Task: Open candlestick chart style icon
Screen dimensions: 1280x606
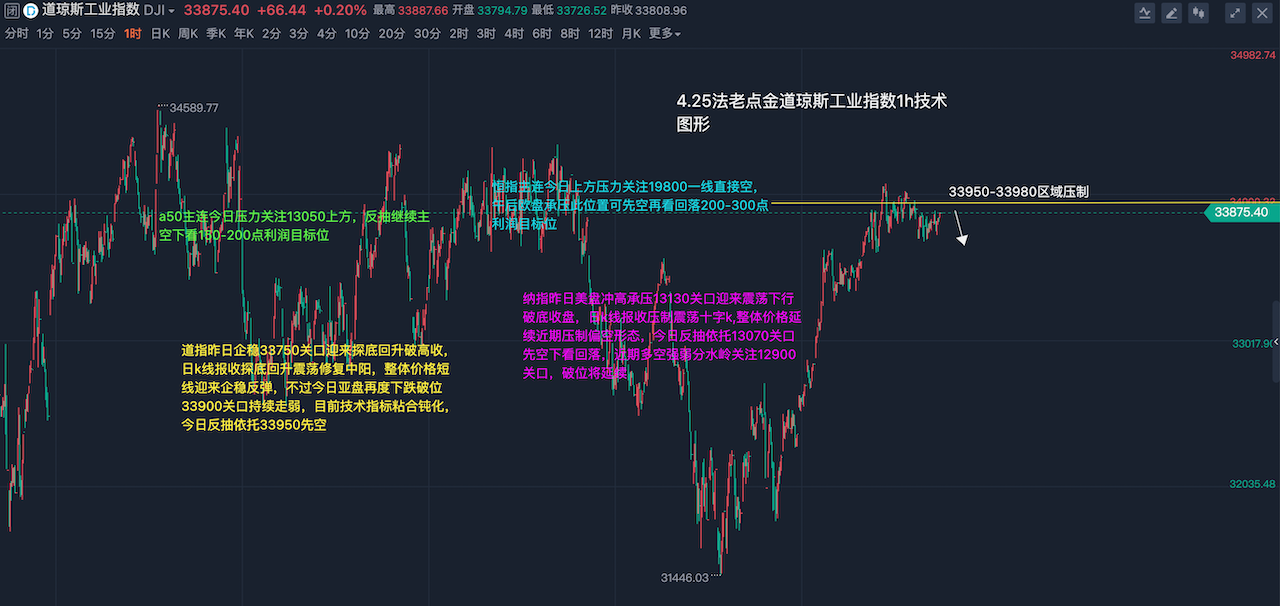Action: coord(1200,13)
